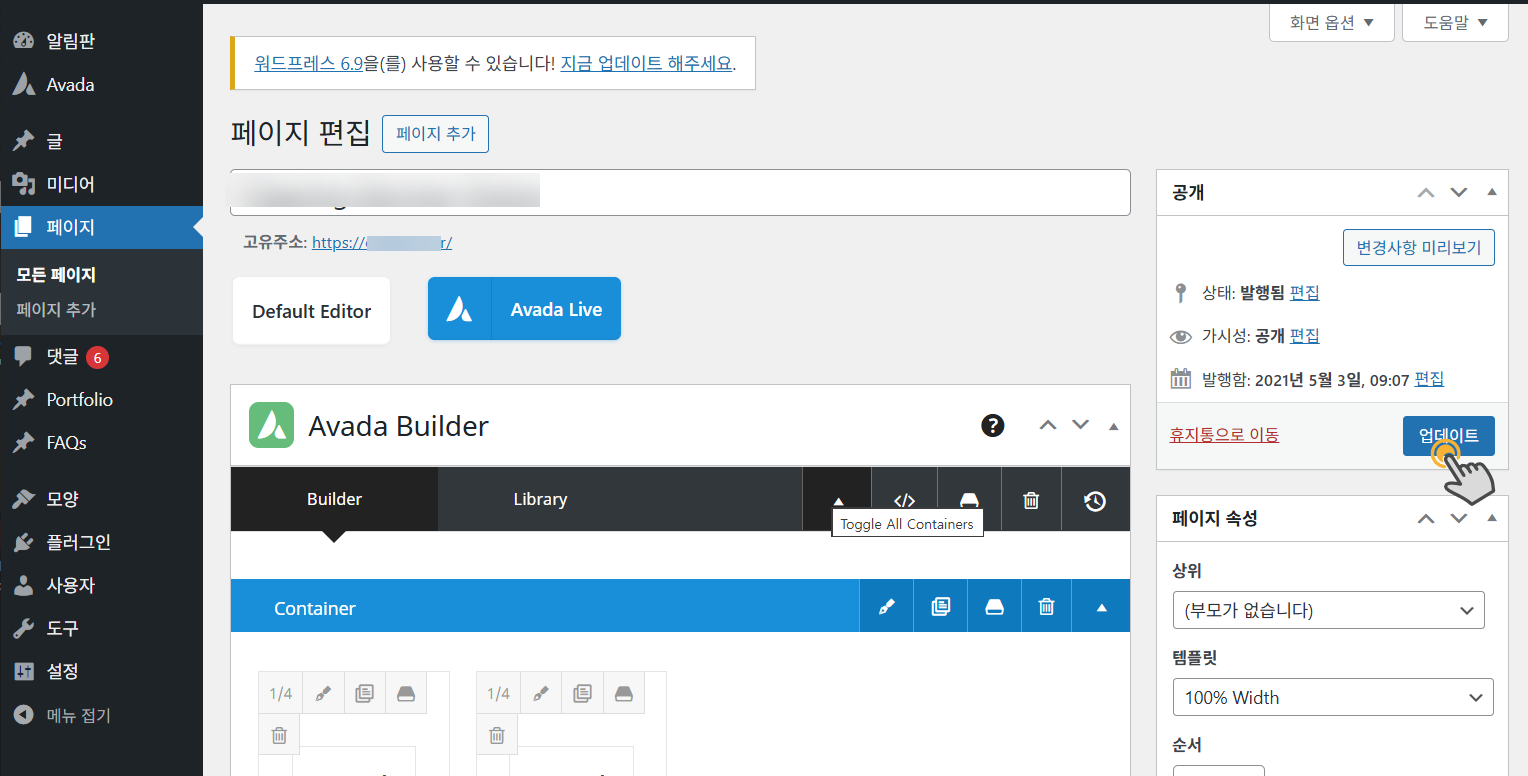Save the first 1/4 column to library
Image resolution: width=1528 pixels, height=776 pixels.
tap(405, 693)
